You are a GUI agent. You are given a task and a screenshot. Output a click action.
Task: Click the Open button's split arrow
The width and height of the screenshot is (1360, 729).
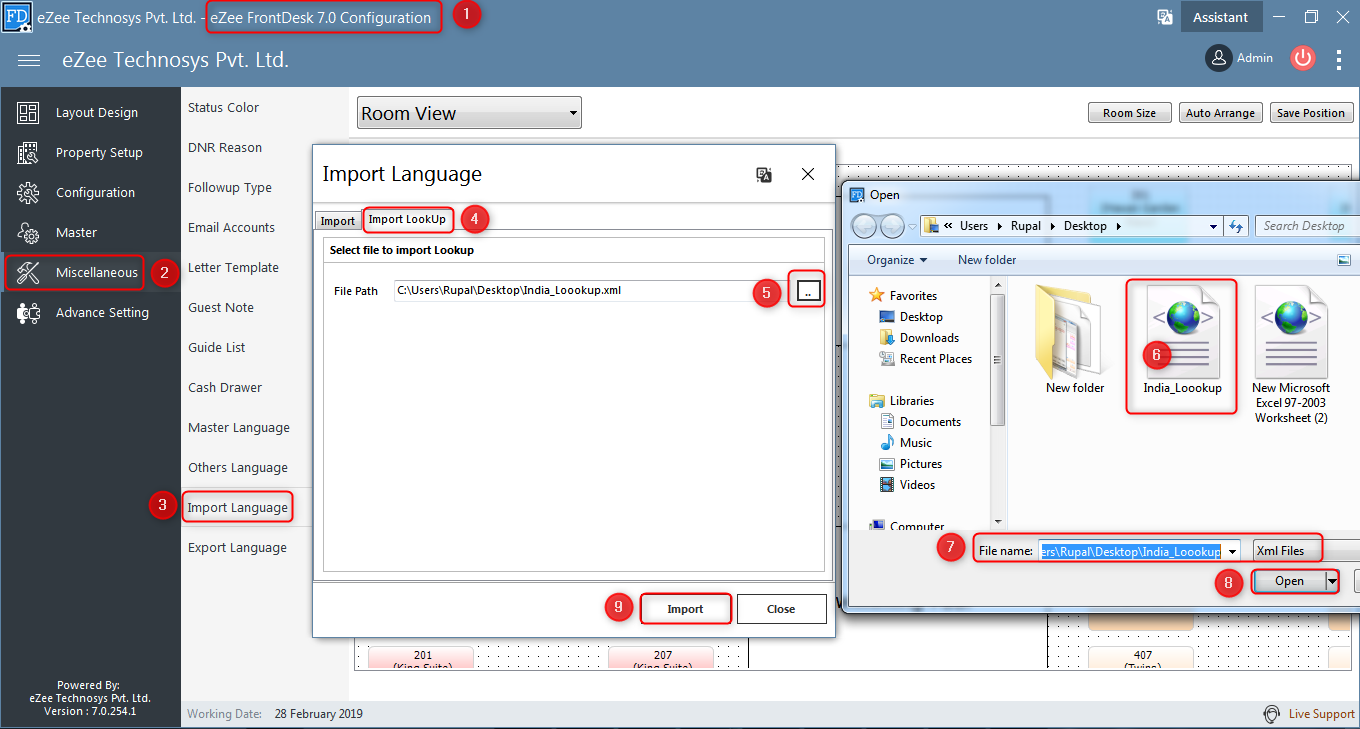pyautogui.click(x=1332, y=581)
